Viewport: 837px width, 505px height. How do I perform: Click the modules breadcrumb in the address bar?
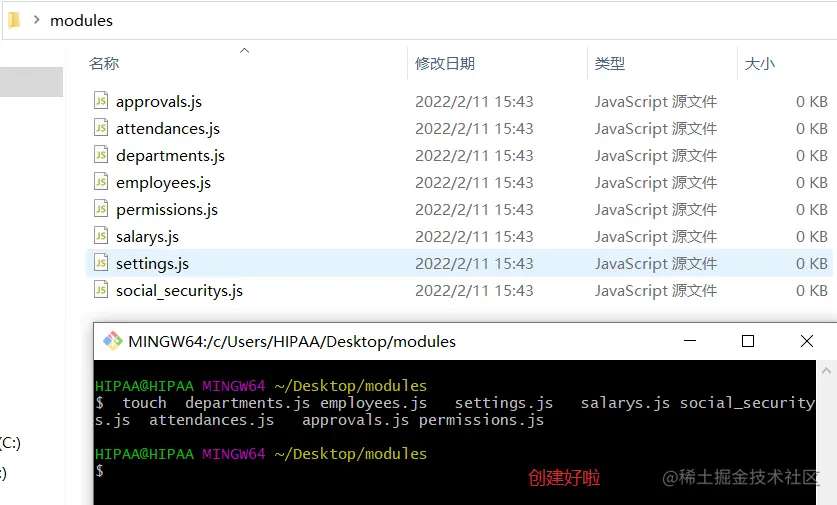click(x=81, y=21)
